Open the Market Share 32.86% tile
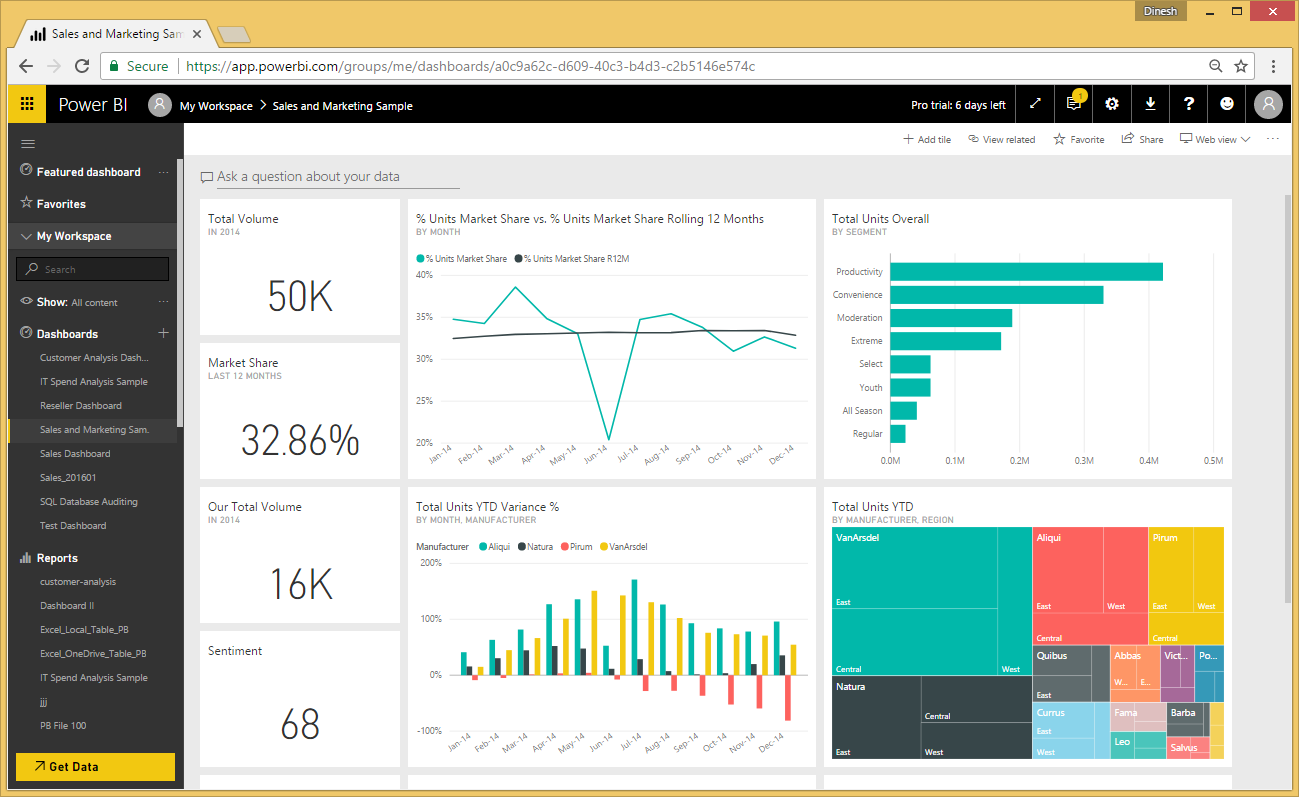This screenshot has height=797, width=1299. pyautogui.click(x=300, y=411)
